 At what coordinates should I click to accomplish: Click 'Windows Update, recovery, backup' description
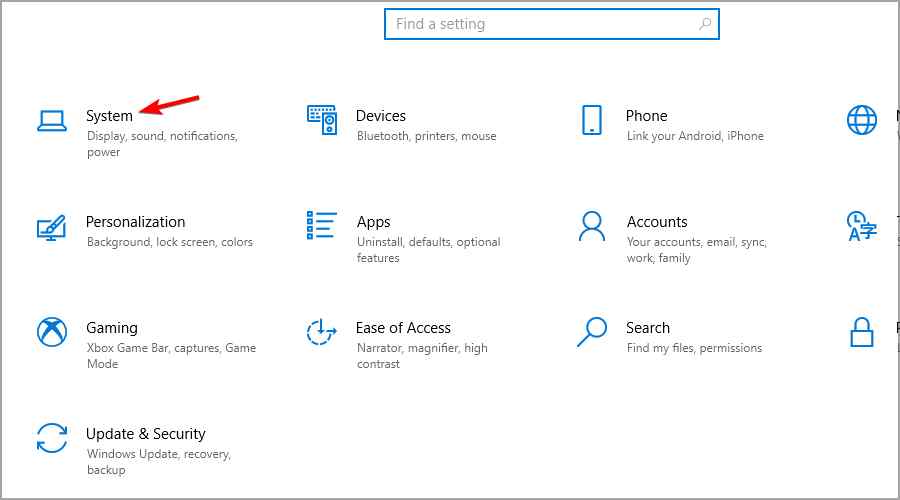tap(159, 462)
